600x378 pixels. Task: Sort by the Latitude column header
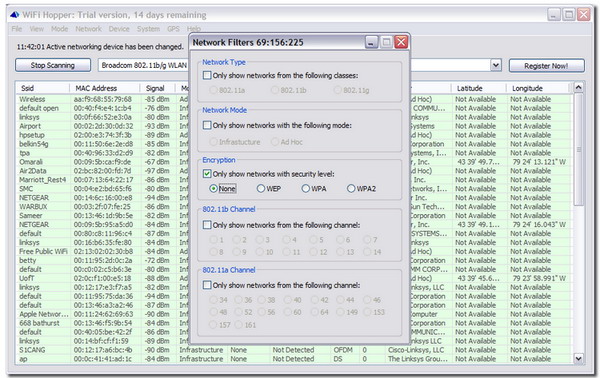[478, 88]
